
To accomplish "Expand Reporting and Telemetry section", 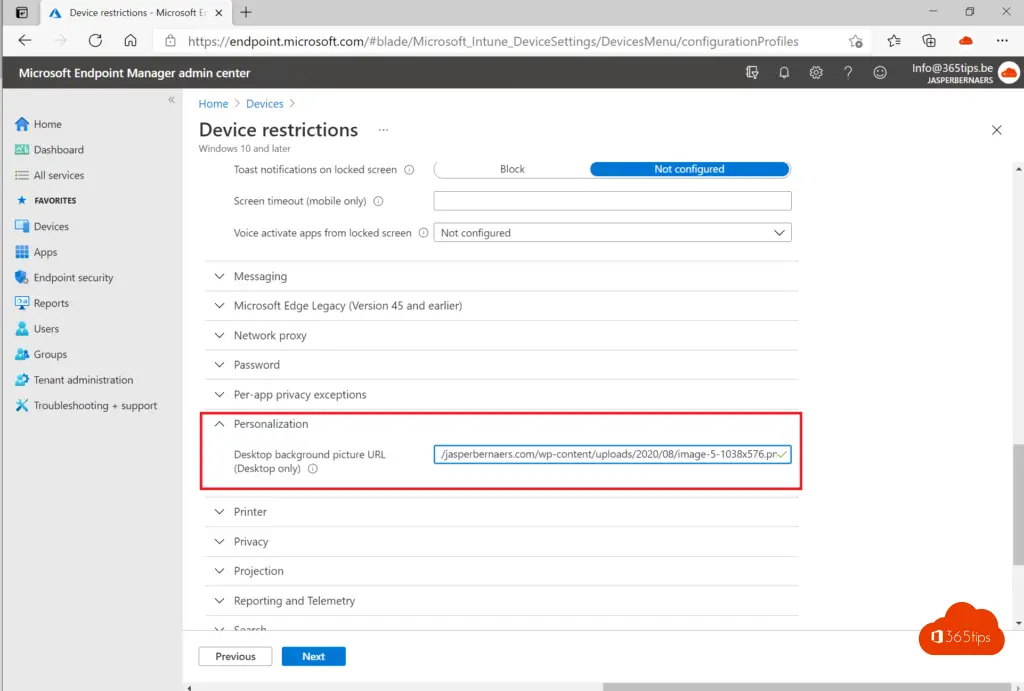I will pos(502,601).
